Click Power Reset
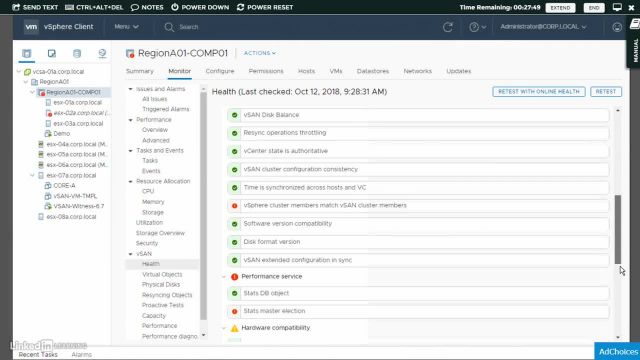Image resolution: width=640 pixels, height=360 pixels. 265,7
